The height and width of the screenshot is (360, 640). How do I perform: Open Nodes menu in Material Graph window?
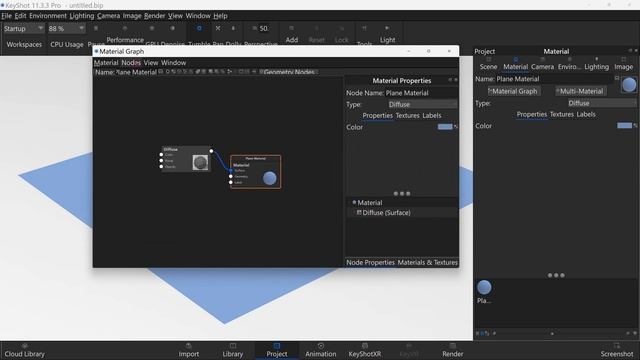131,63
